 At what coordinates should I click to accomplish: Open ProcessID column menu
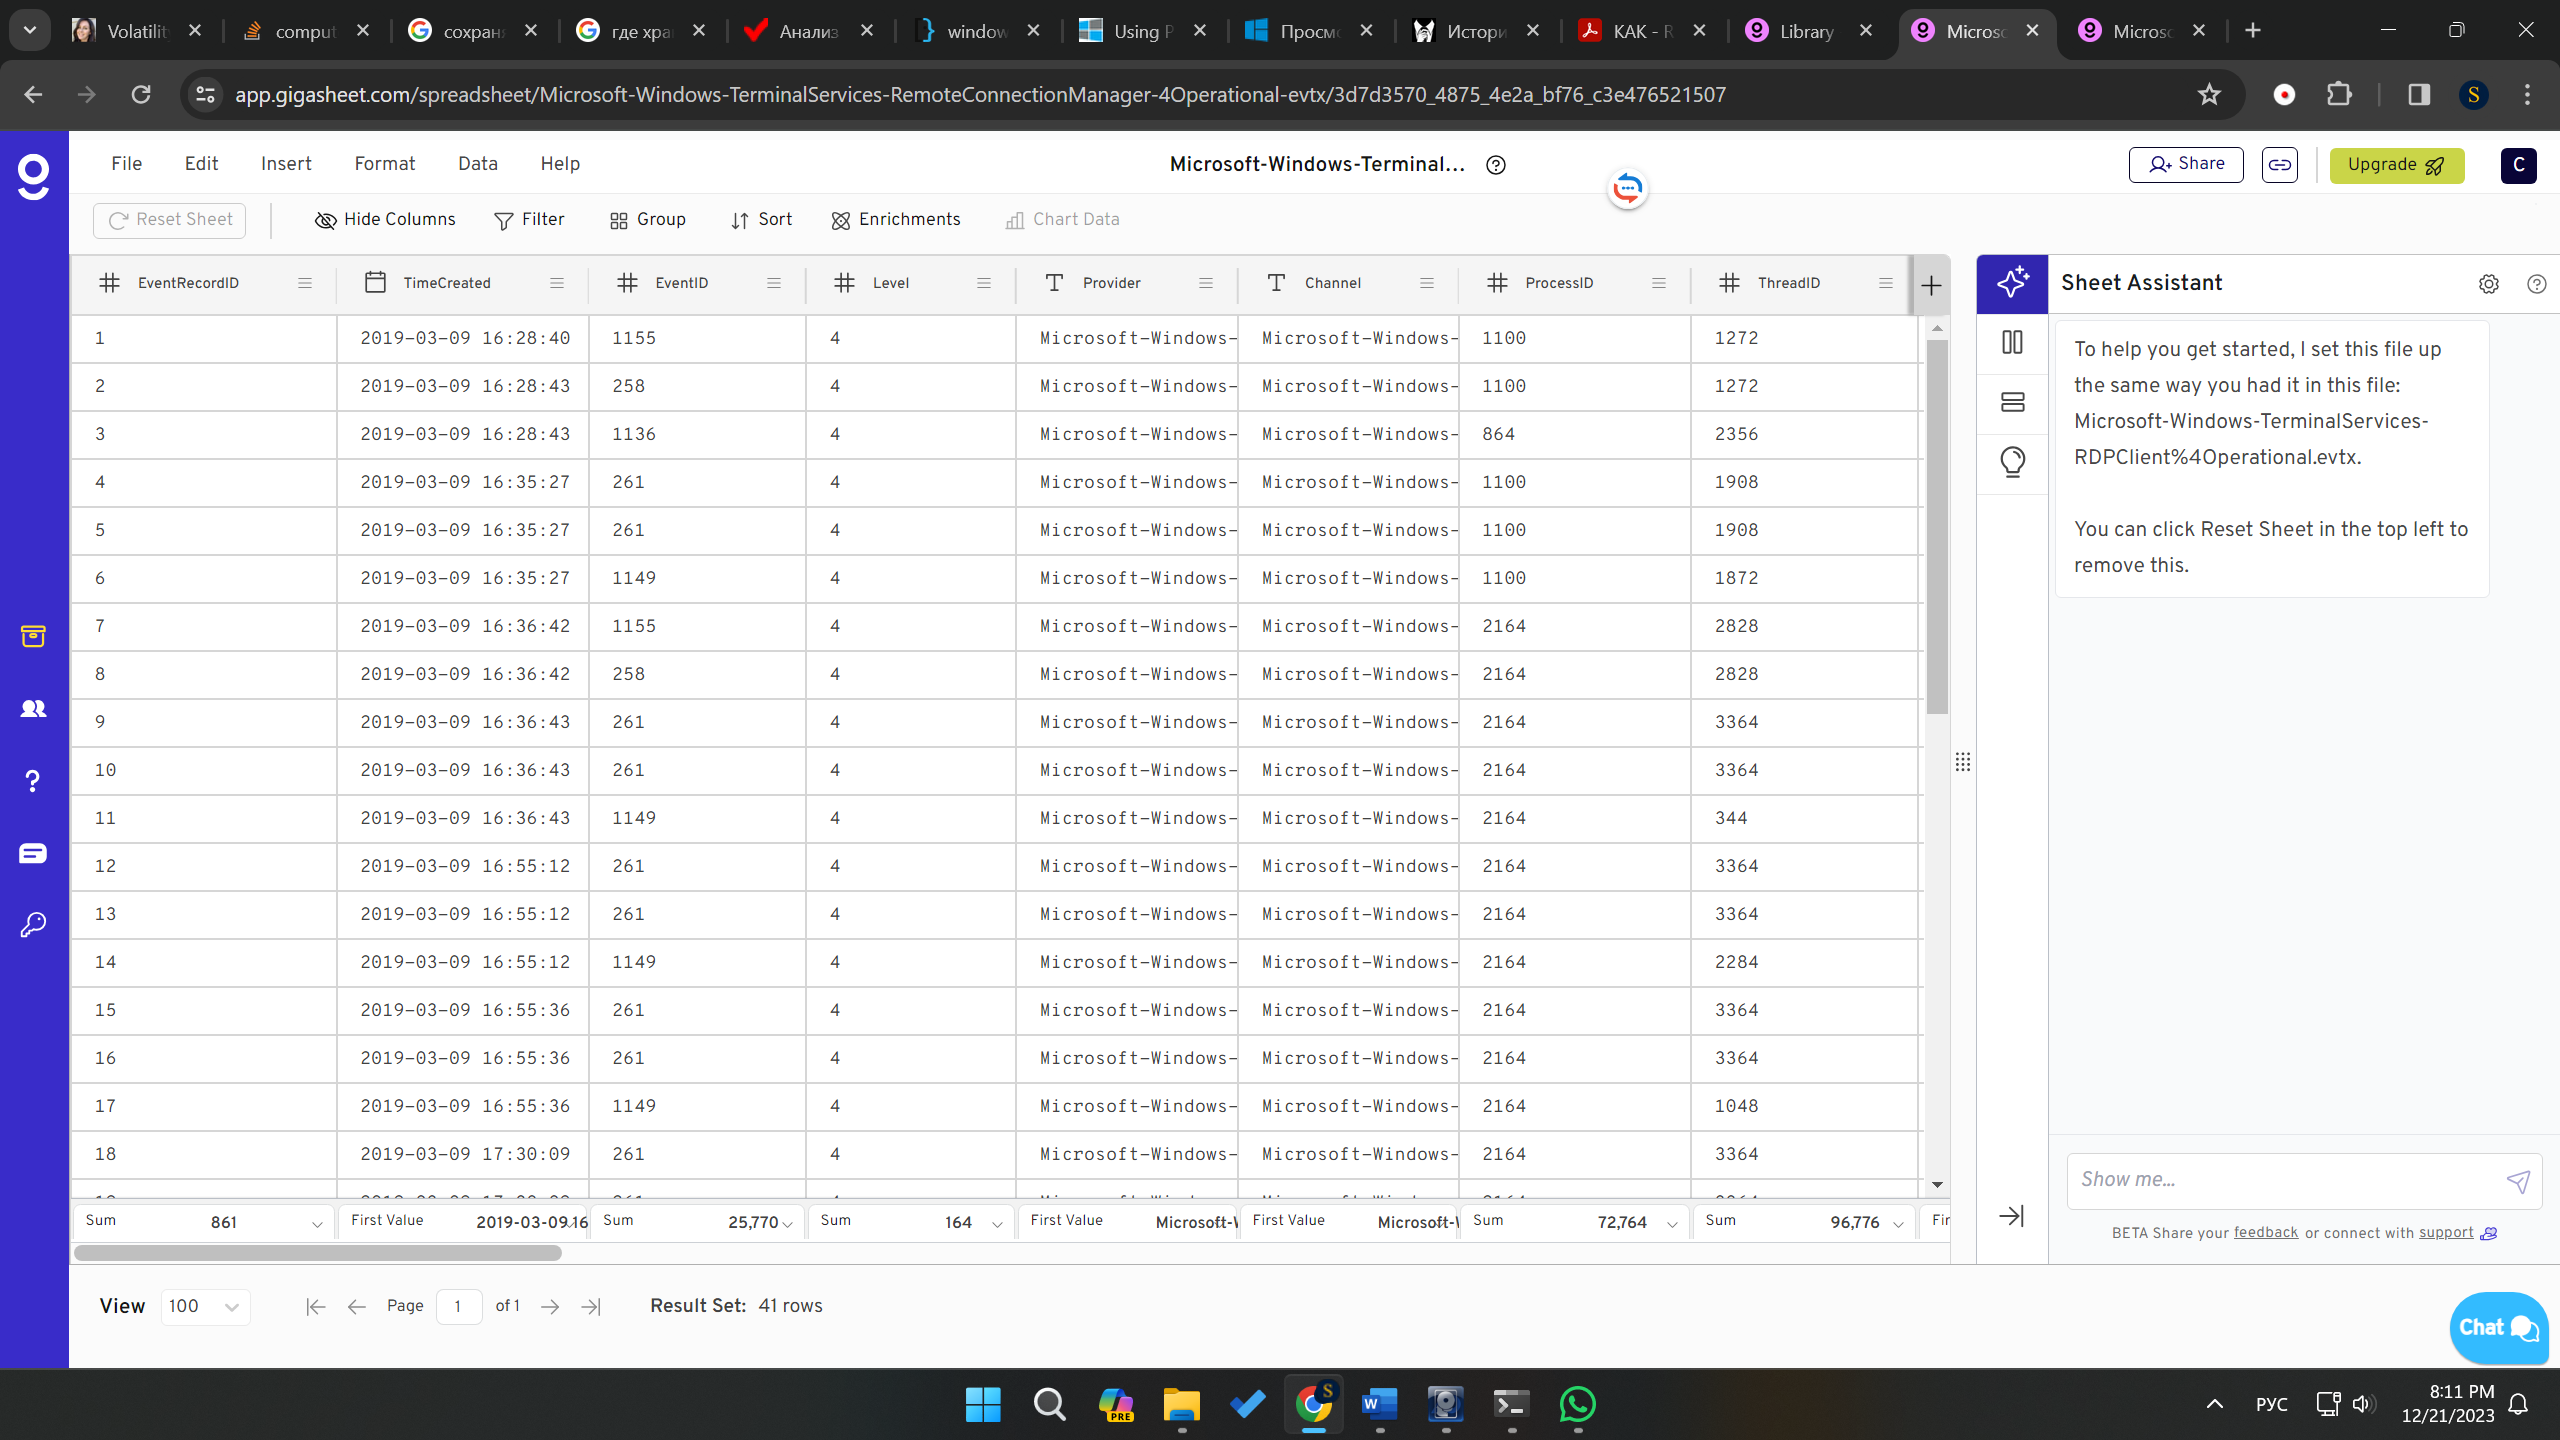pos(1659,284)
